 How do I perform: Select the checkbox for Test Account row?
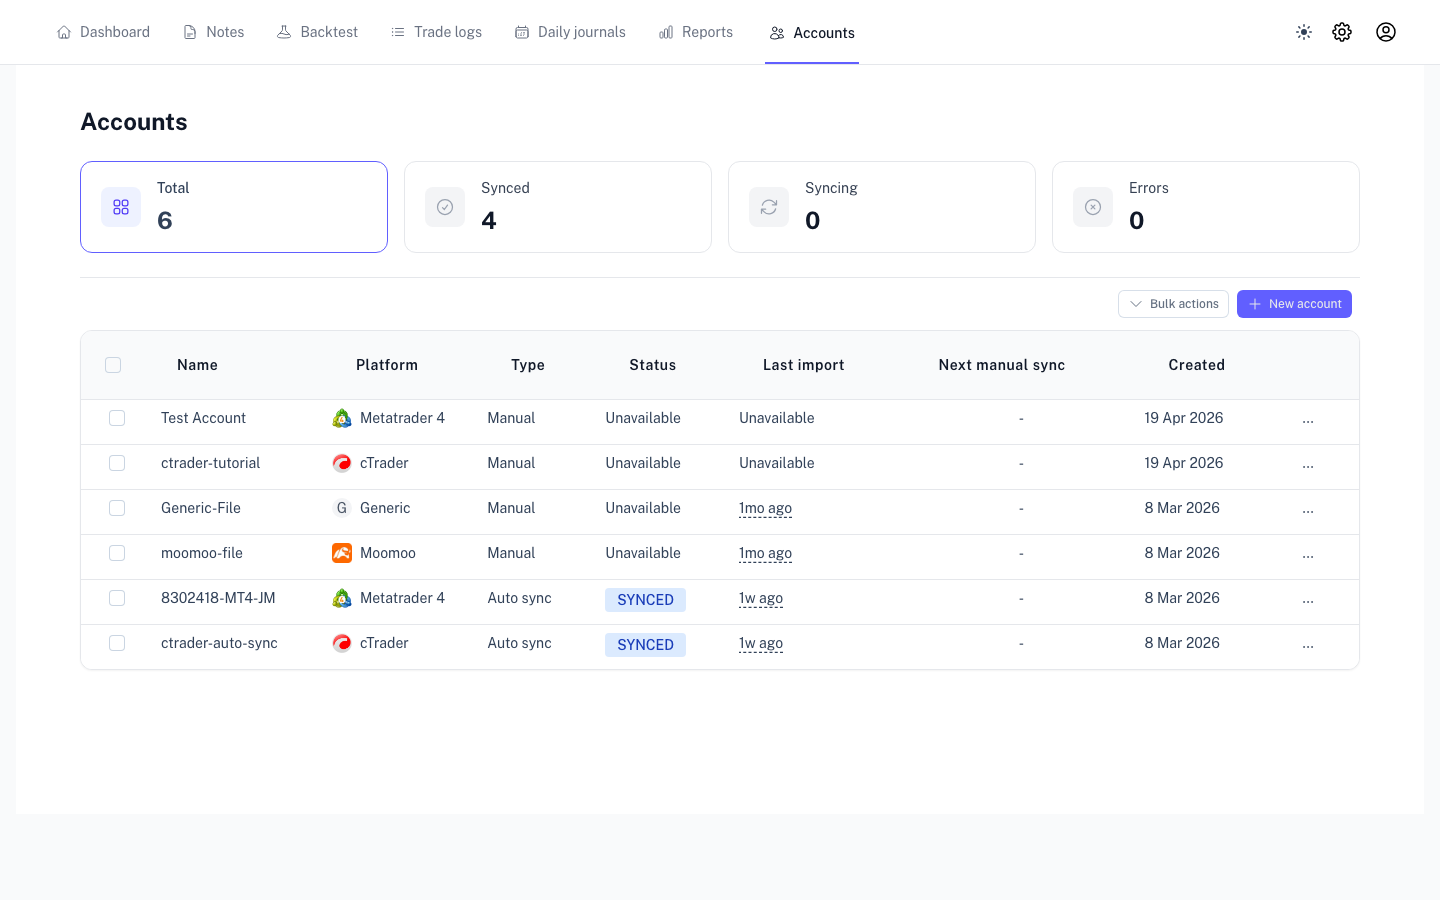tap(117, 418)
